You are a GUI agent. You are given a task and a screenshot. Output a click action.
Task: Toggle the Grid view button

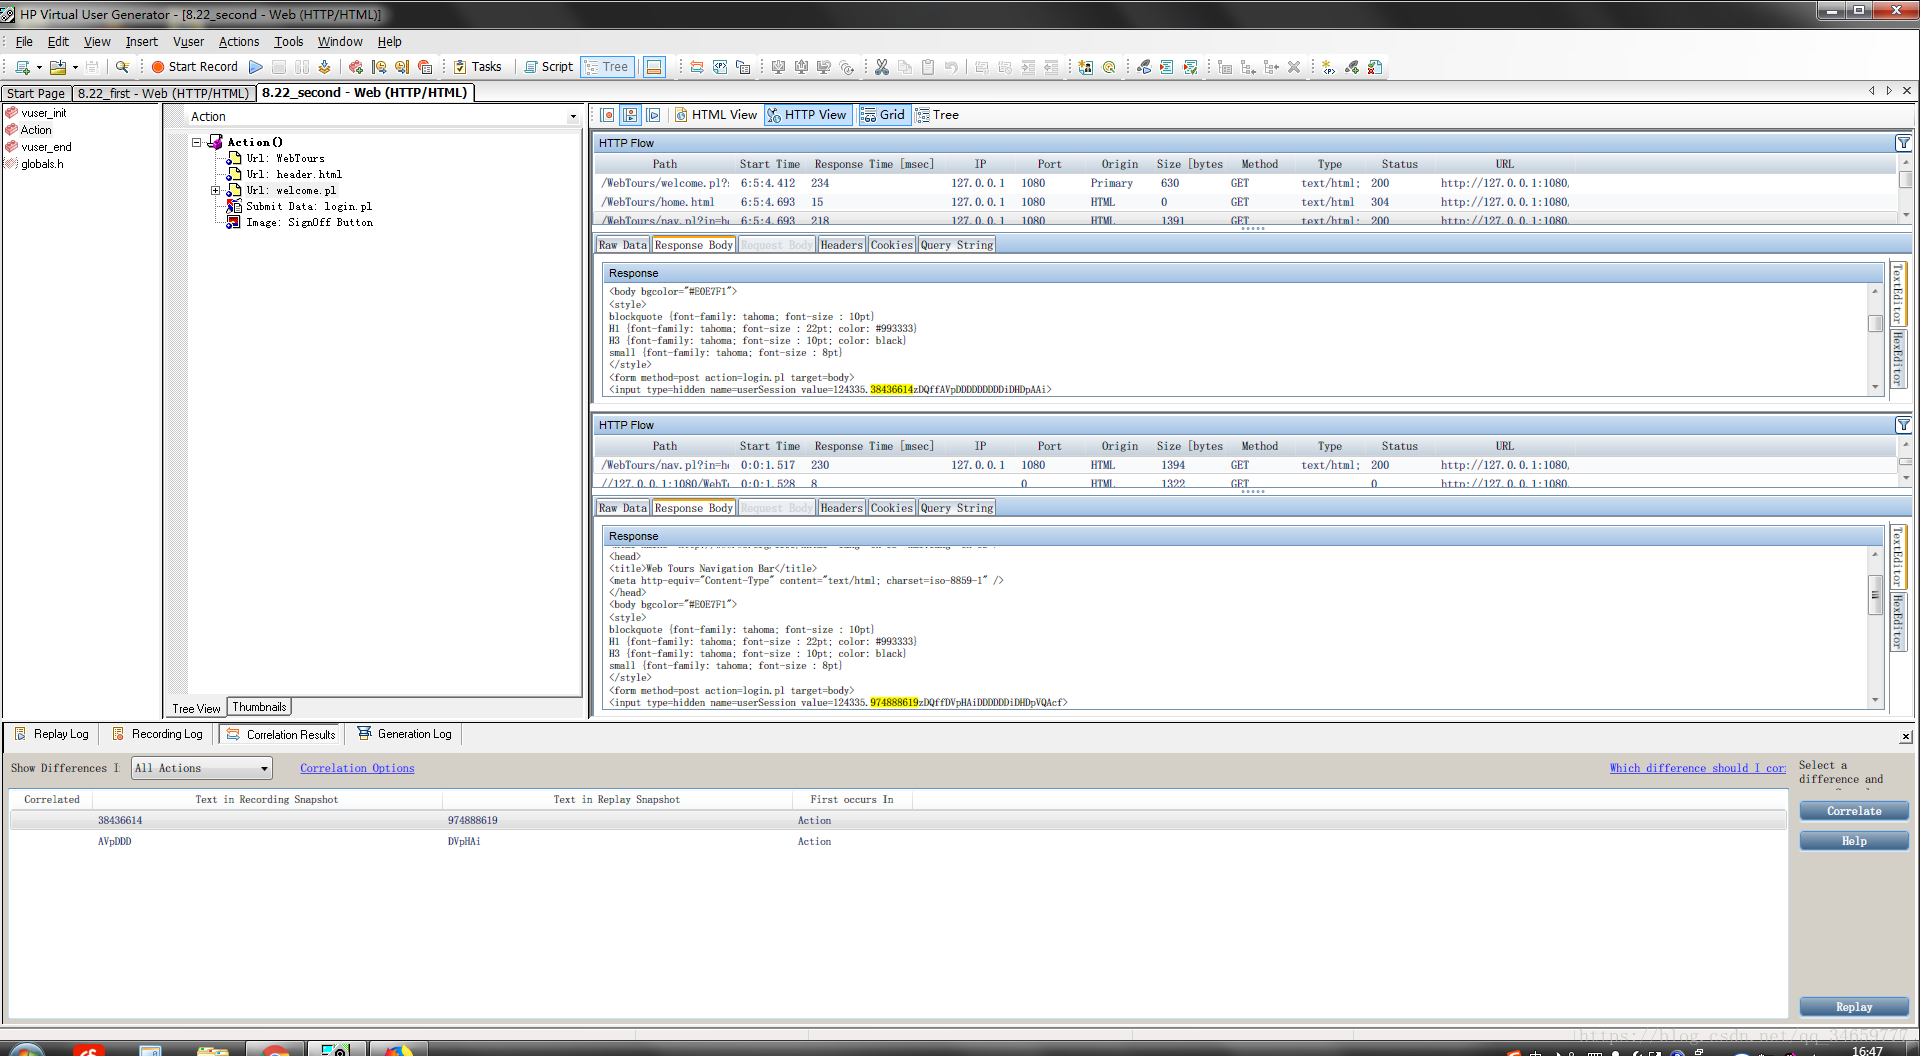click(883, 115)
